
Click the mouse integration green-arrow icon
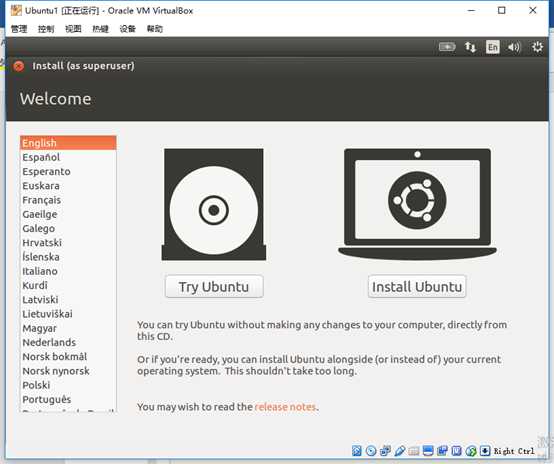[x=471, y=451]
